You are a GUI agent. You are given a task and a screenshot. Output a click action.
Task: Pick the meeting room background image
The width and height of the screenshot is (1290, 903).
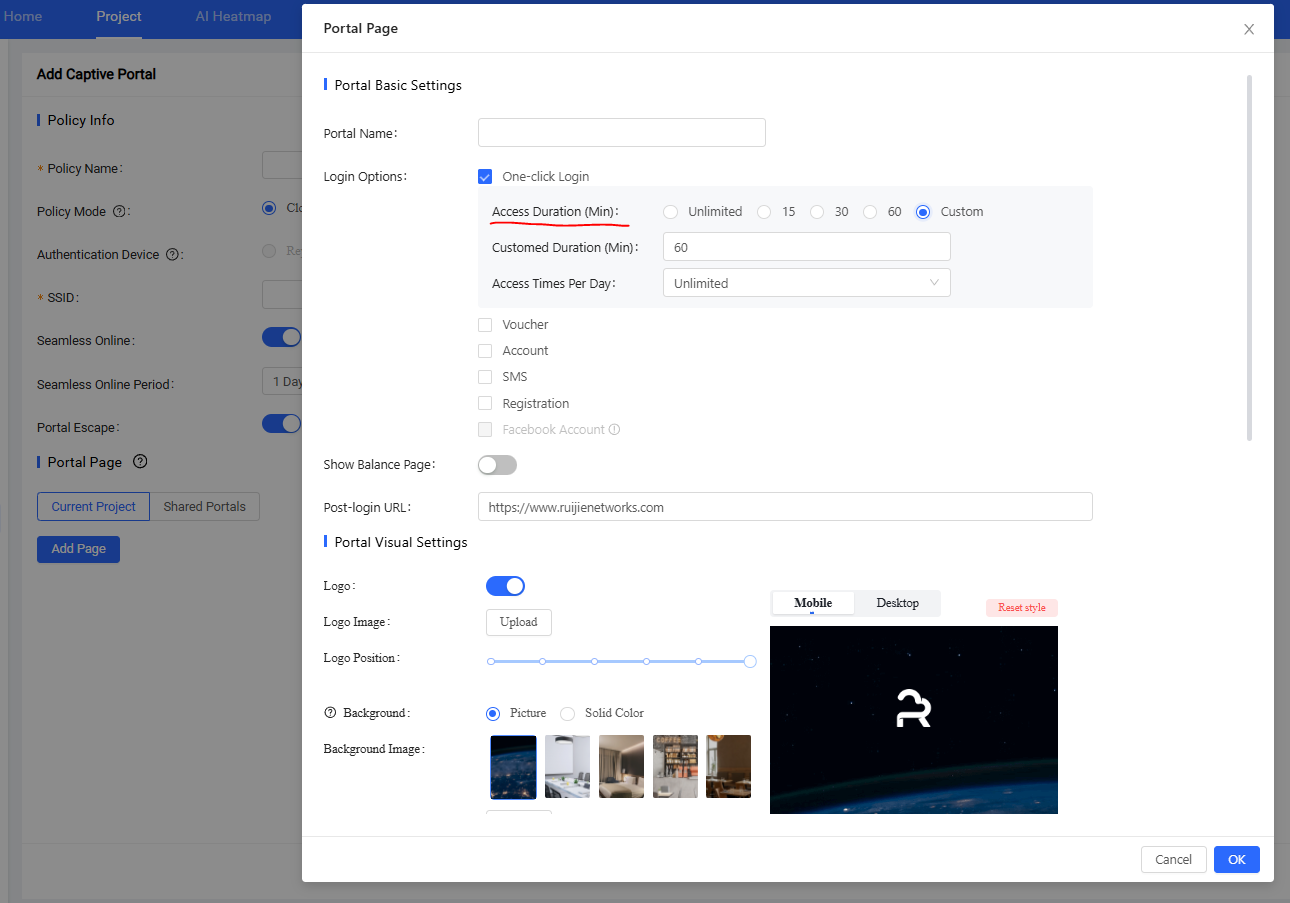pyautogui.click(x=567, y=767)
